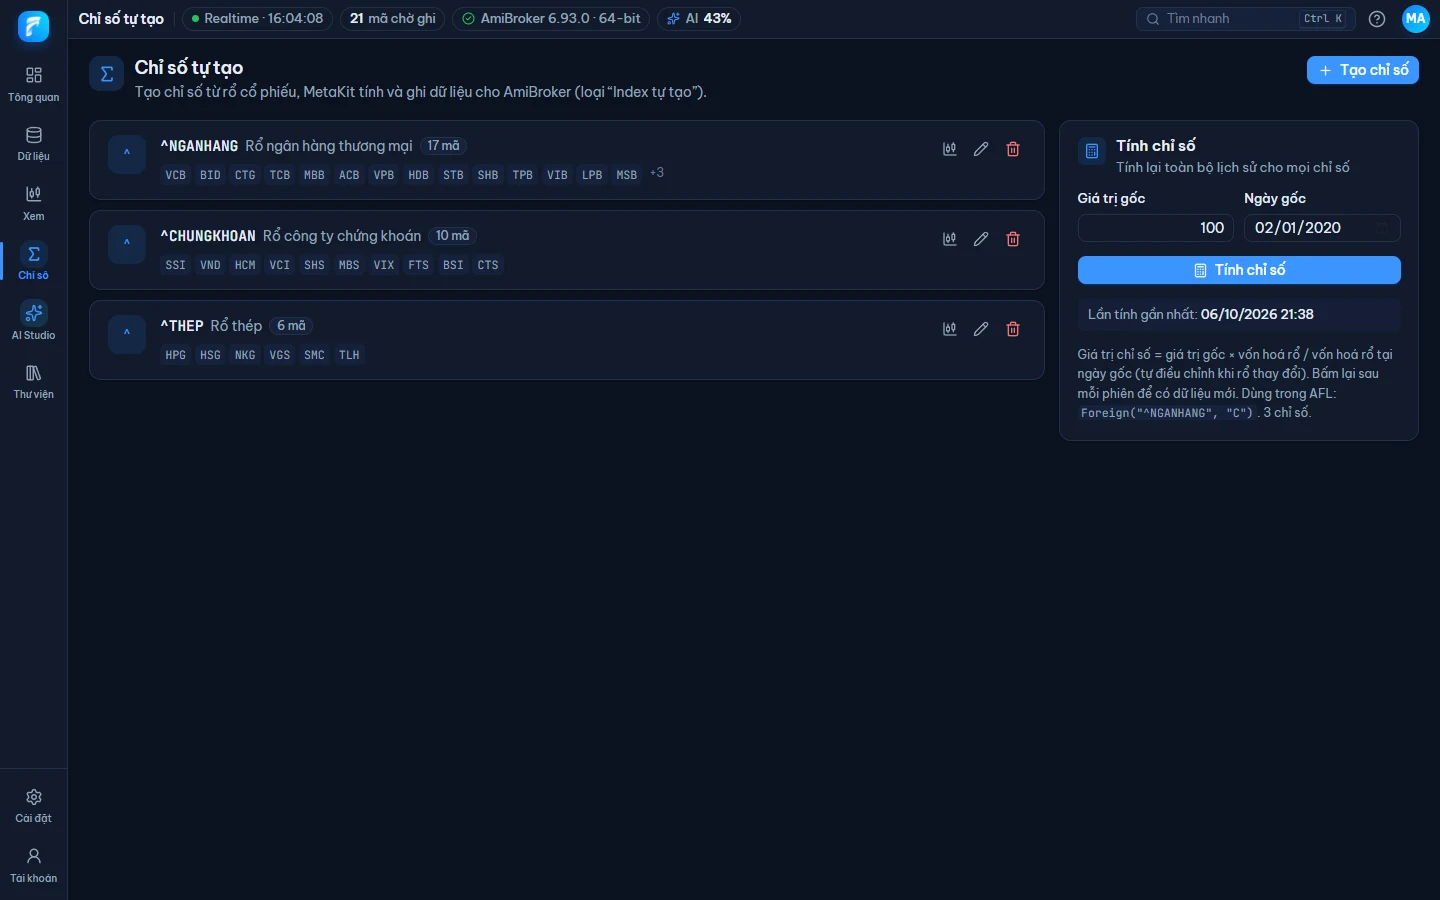The height and width of the screenshot is (900, 1440).
Task: Edit the ^NGANHANG index
Action: tap(981, 149)
